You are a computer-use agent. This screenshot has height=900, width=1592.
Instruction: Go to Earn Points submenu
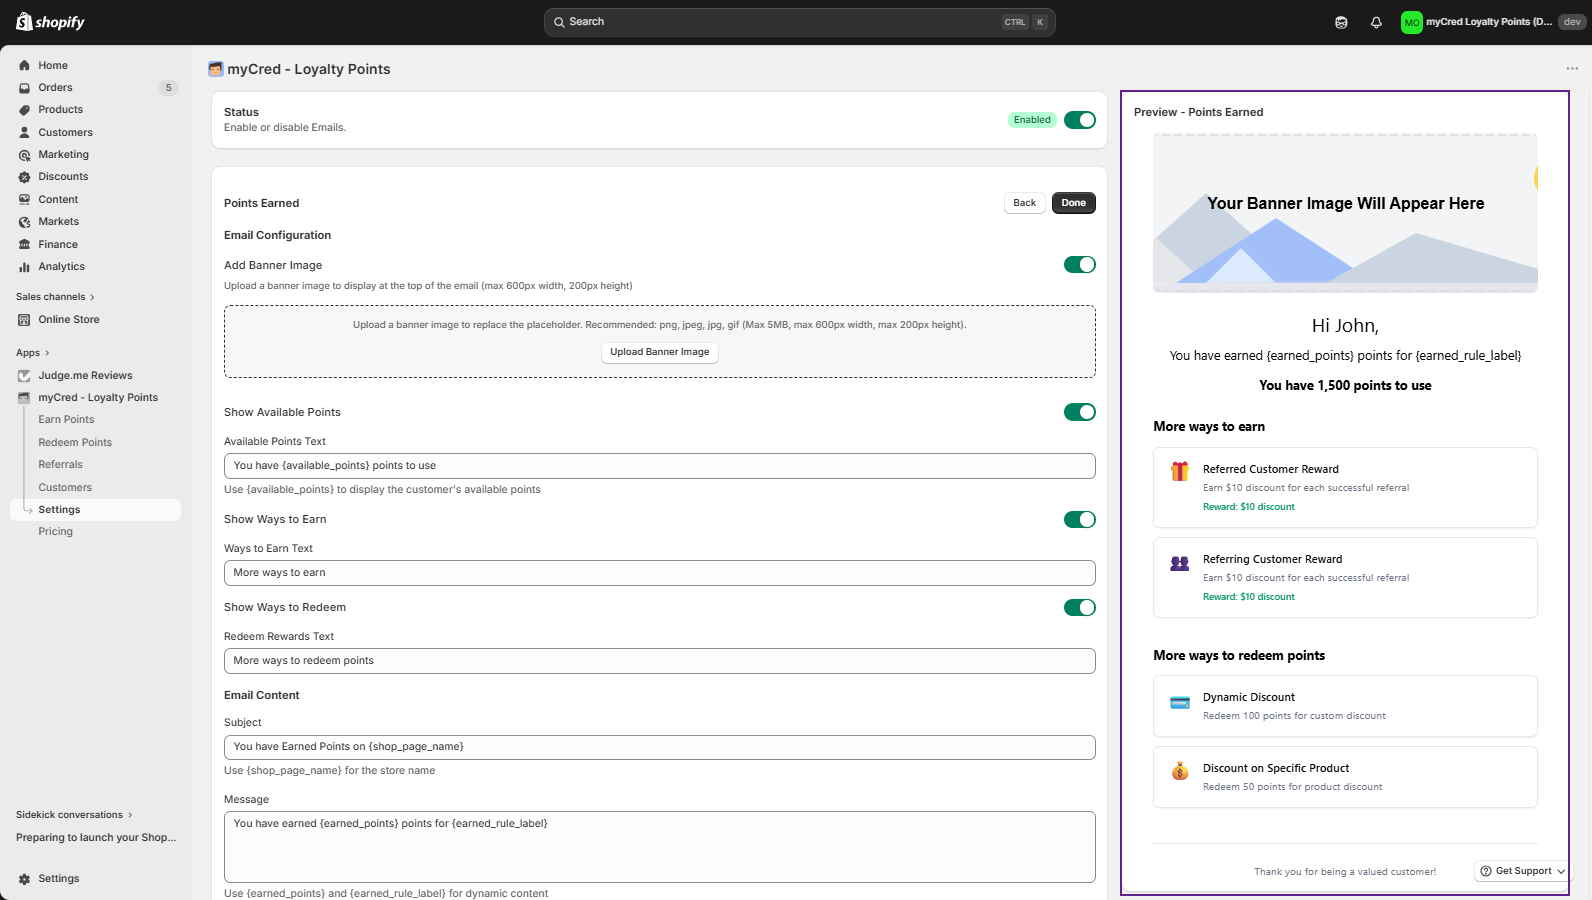[66, 420]
